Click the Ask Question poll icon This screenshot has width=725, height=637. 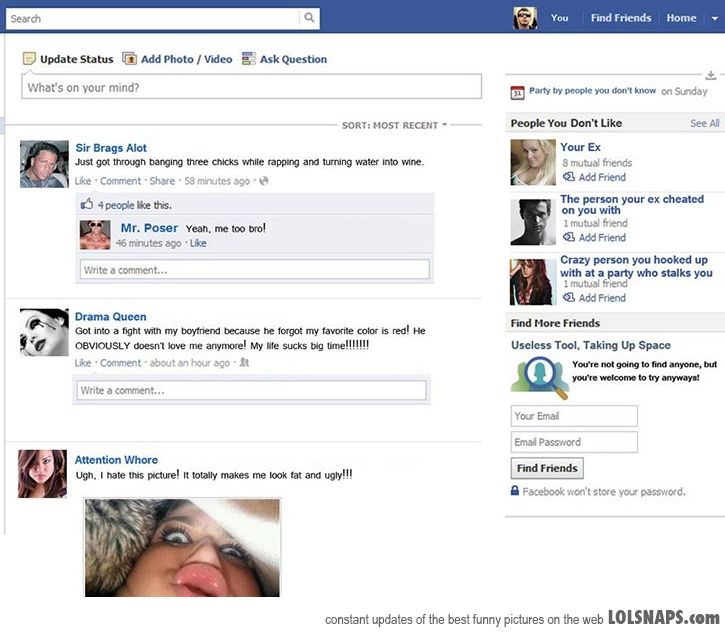point(249,59)
